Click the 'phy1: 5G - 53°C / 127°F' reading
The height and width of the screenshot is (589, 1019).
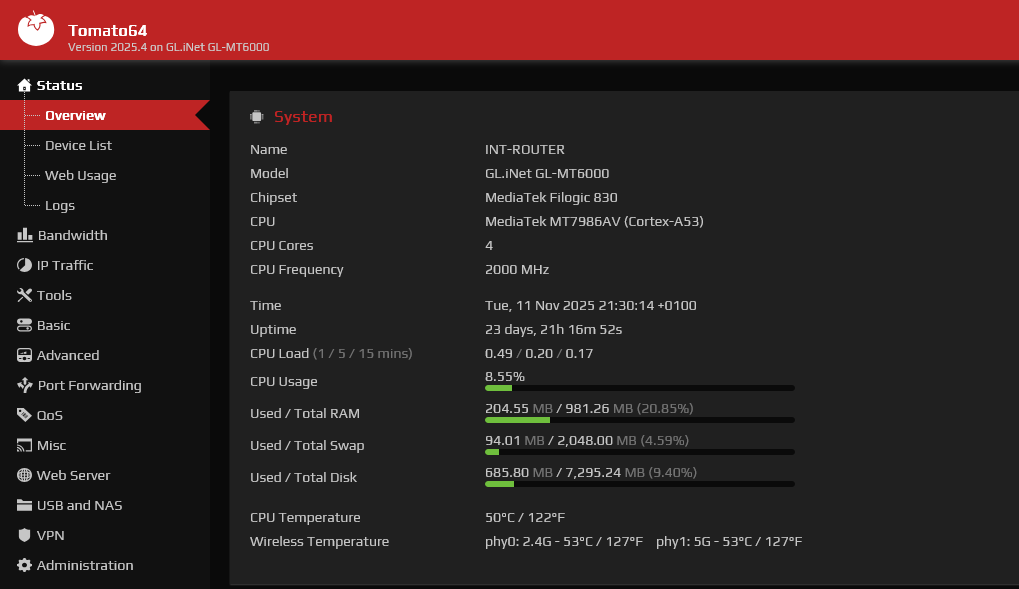(x=729, y=541)
